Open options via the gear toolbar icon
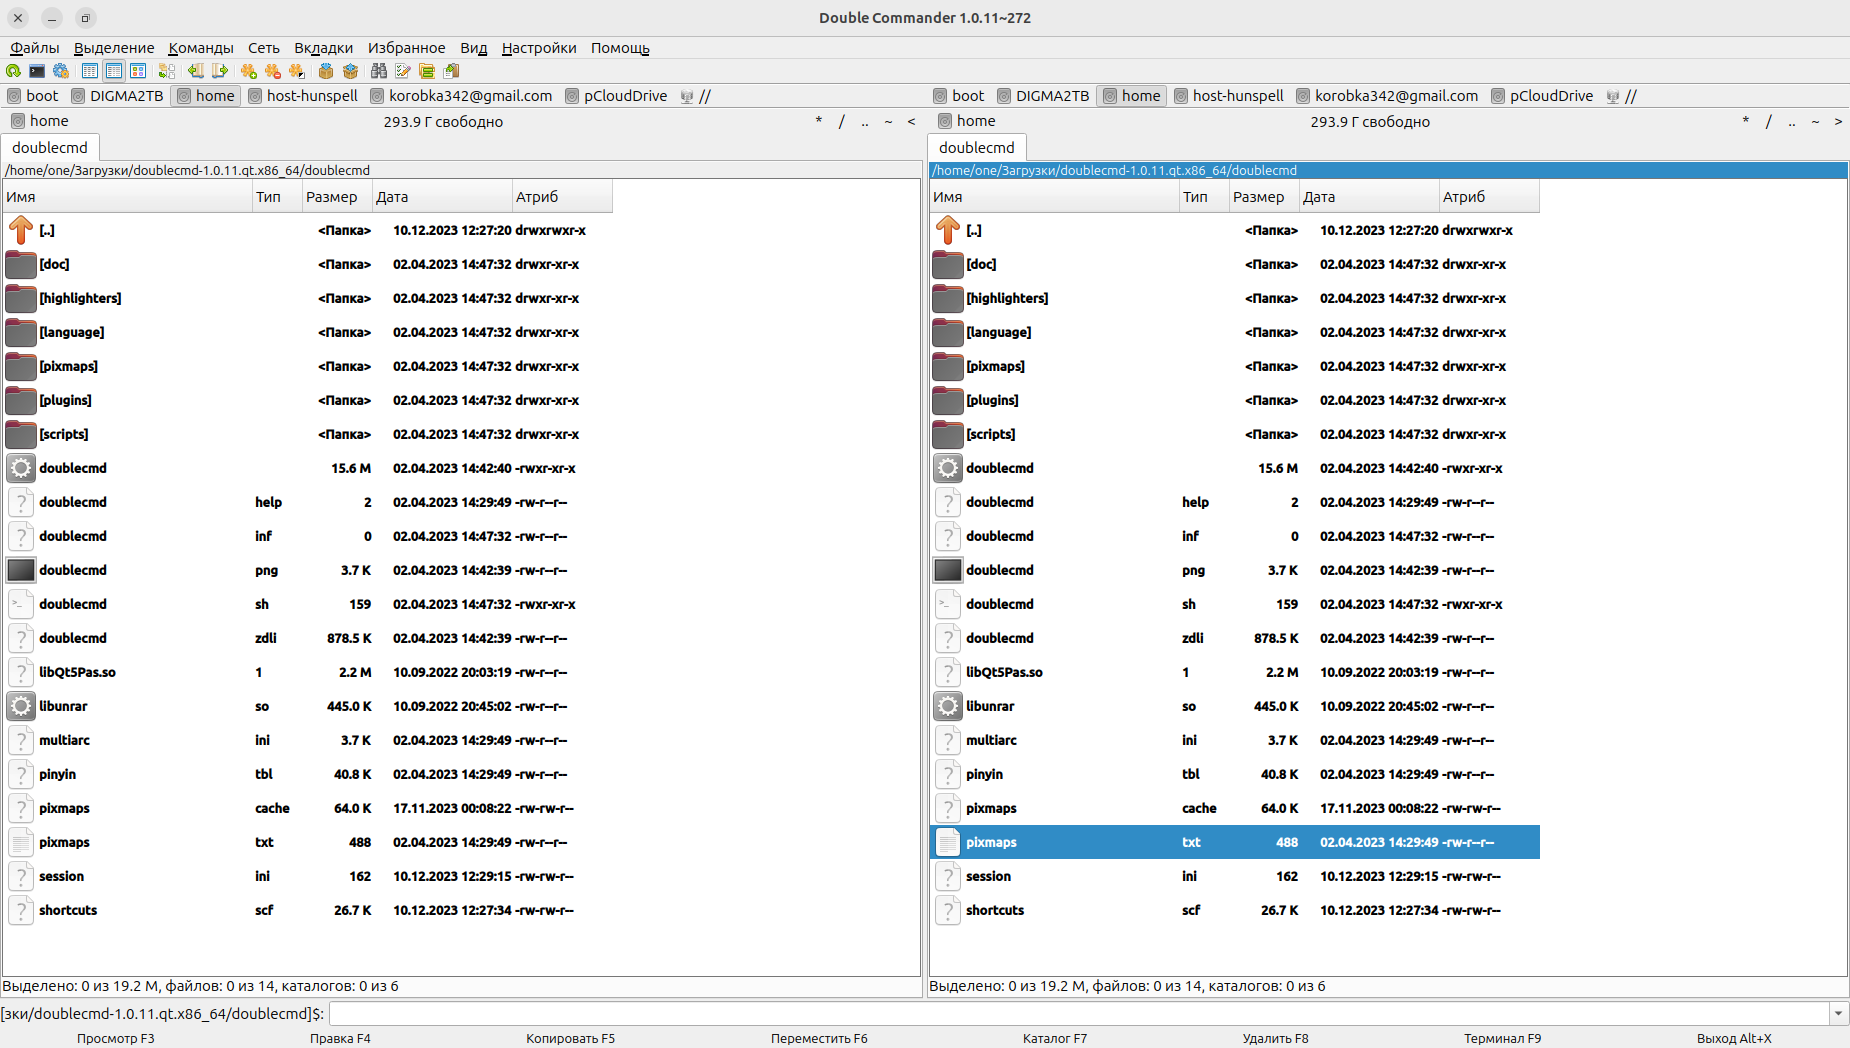This screenshot has width=1850, height=1048. click(61, 71)
